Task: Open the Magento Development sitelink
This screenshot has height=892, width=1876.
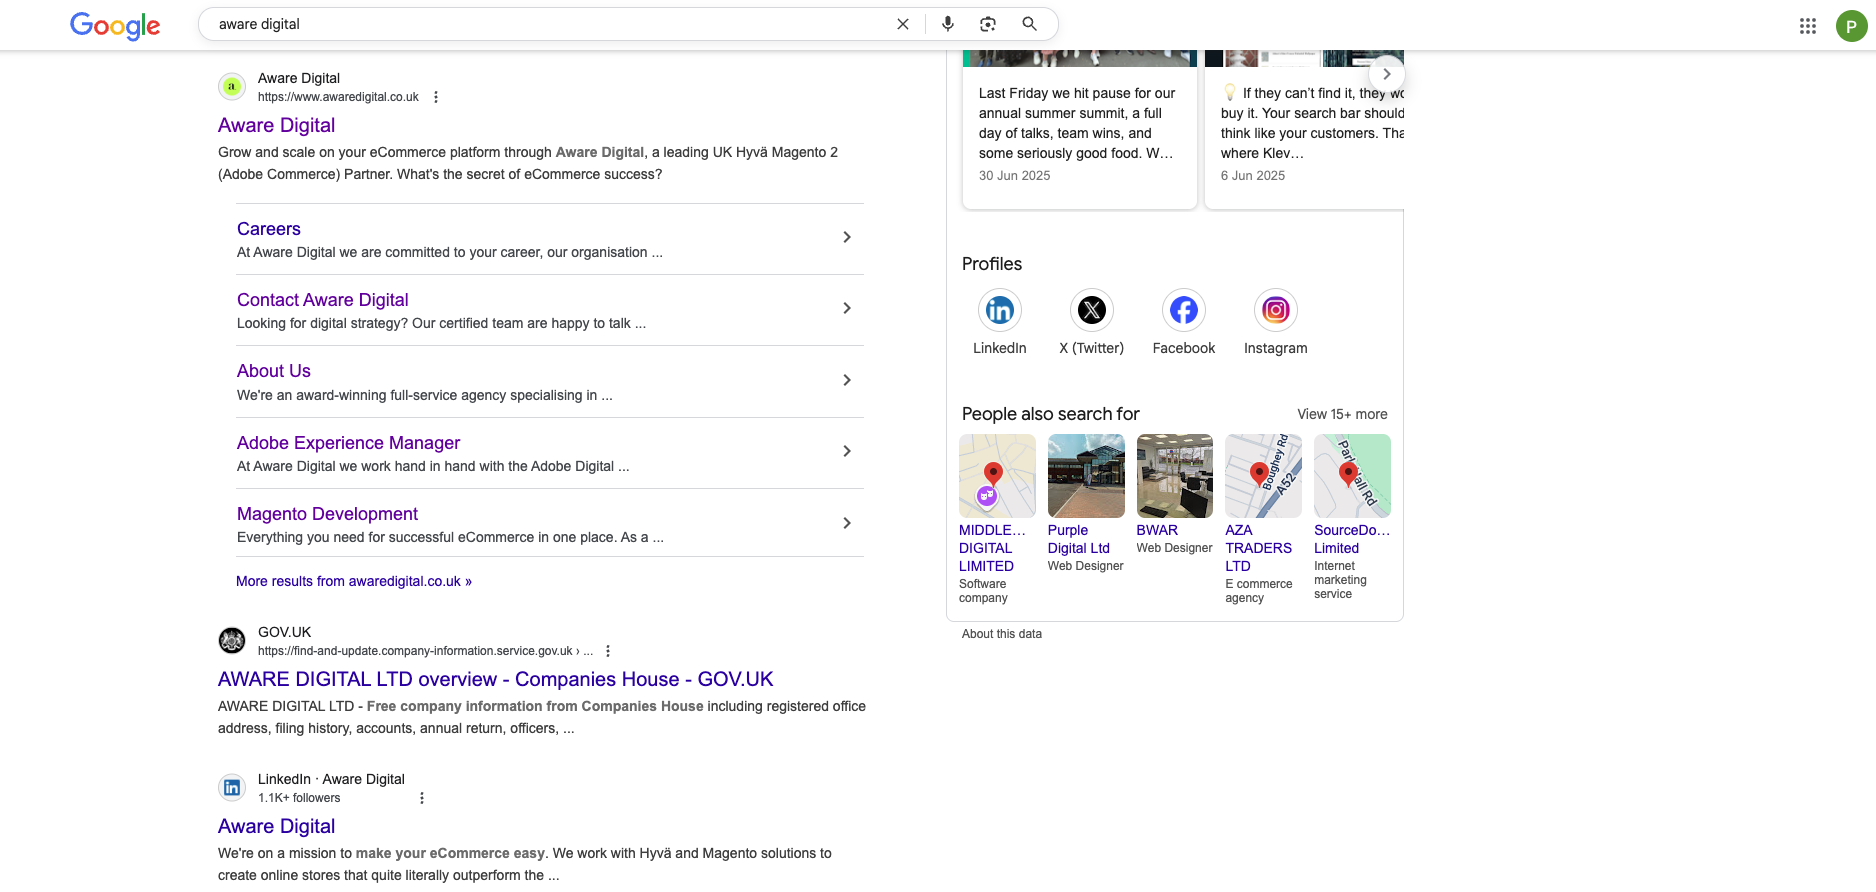Action: coord(327,514)
